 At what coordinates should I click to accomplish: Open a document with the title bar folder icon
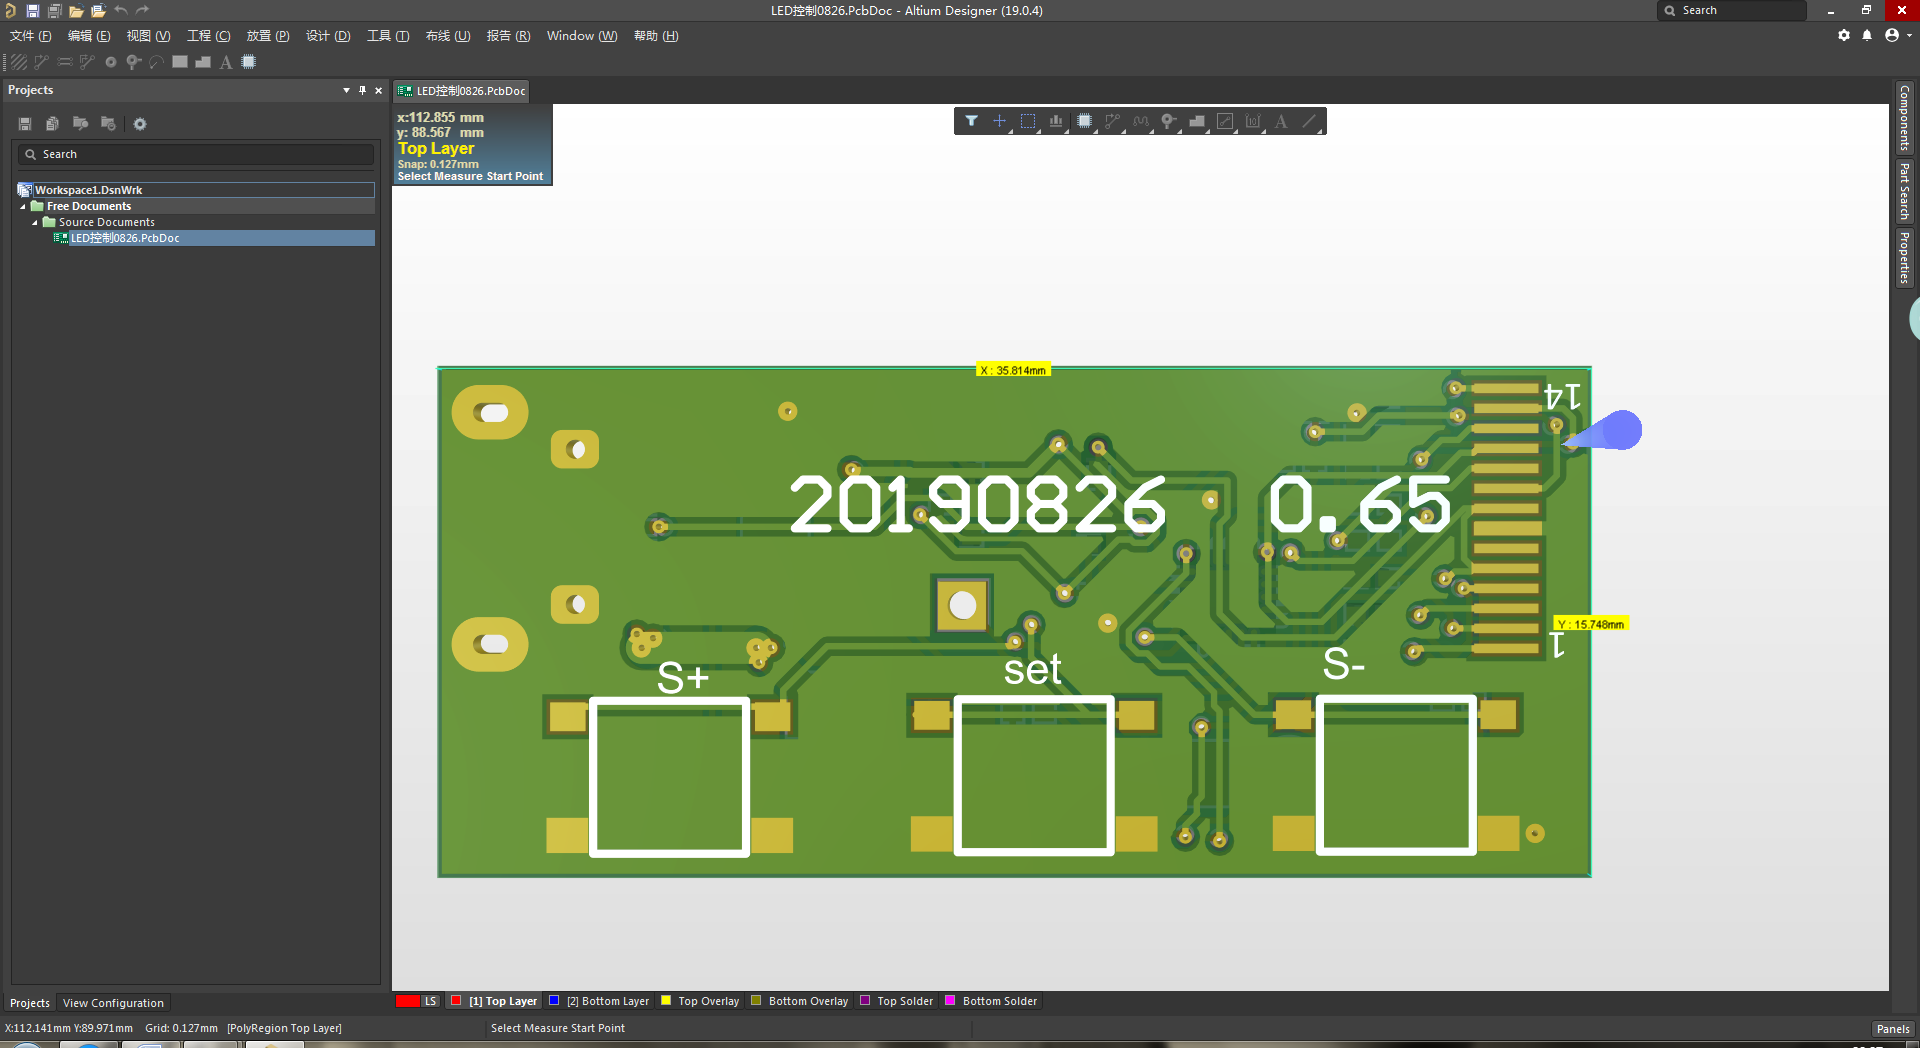tap(76, 10)
